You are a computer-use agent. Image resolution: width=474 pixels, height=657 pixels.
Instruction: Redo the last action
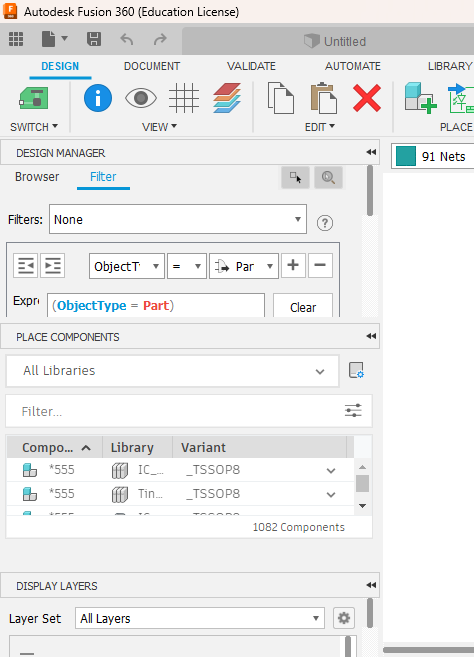pyautogui.click(x=160, y=40)
